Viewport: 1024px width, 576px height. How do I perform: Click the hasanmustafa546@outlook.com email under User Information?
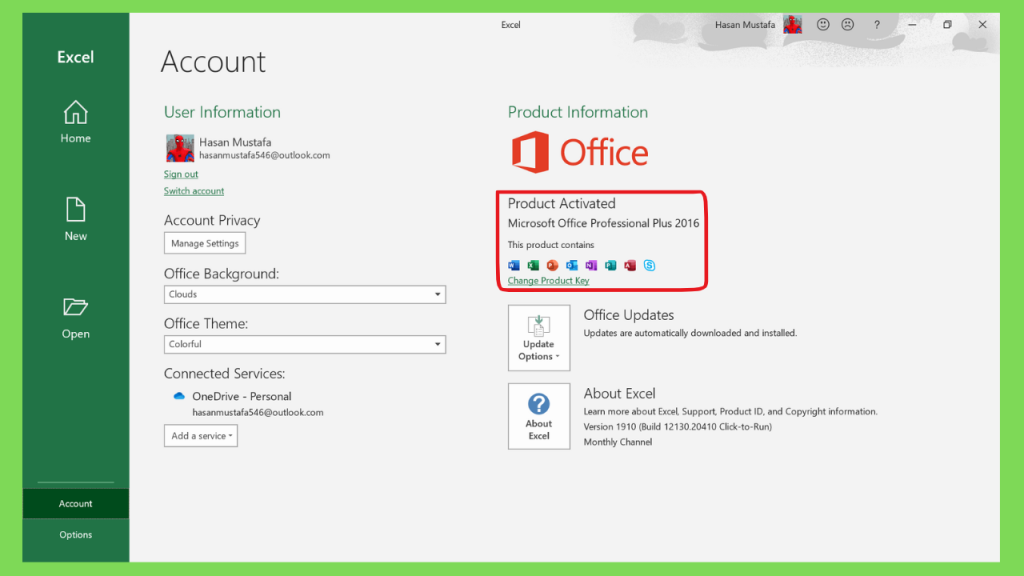pyautogui.click(x=264, y=155)
